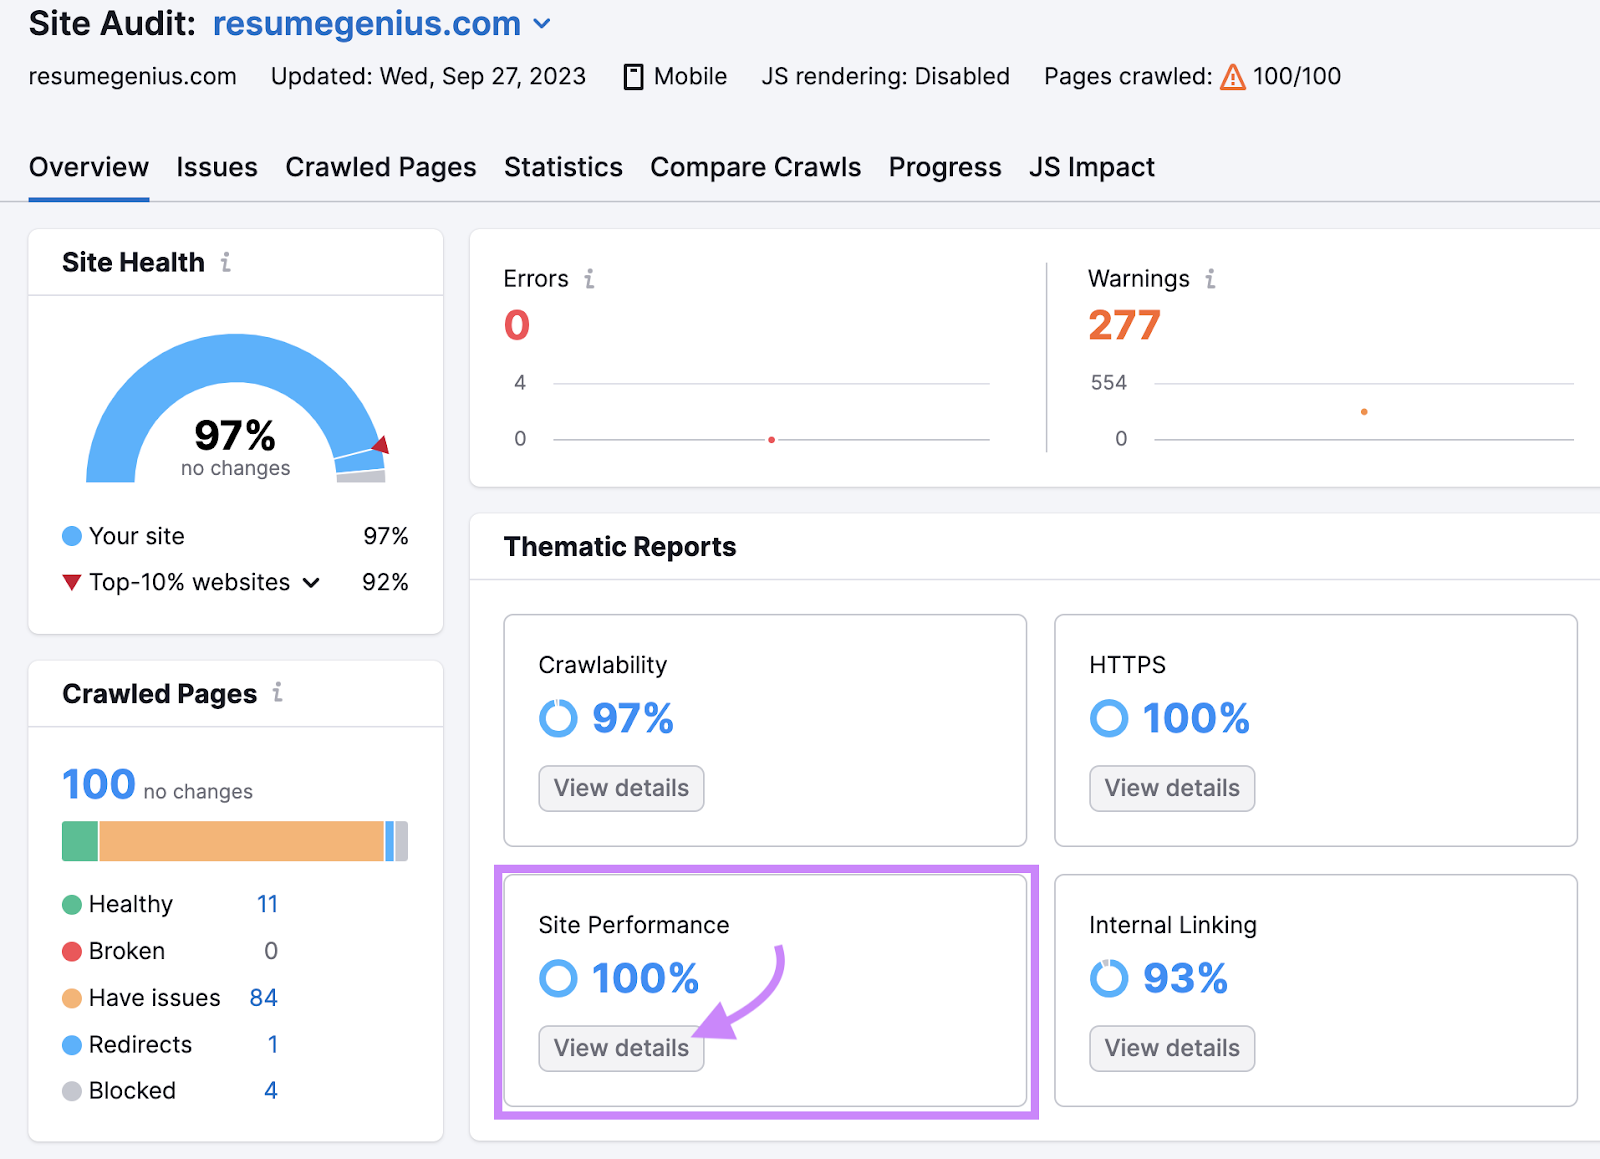View details for HTTPS report
This screenshot has height=1159, width=1600.
pyautogui.click(x=1172, y=788)
